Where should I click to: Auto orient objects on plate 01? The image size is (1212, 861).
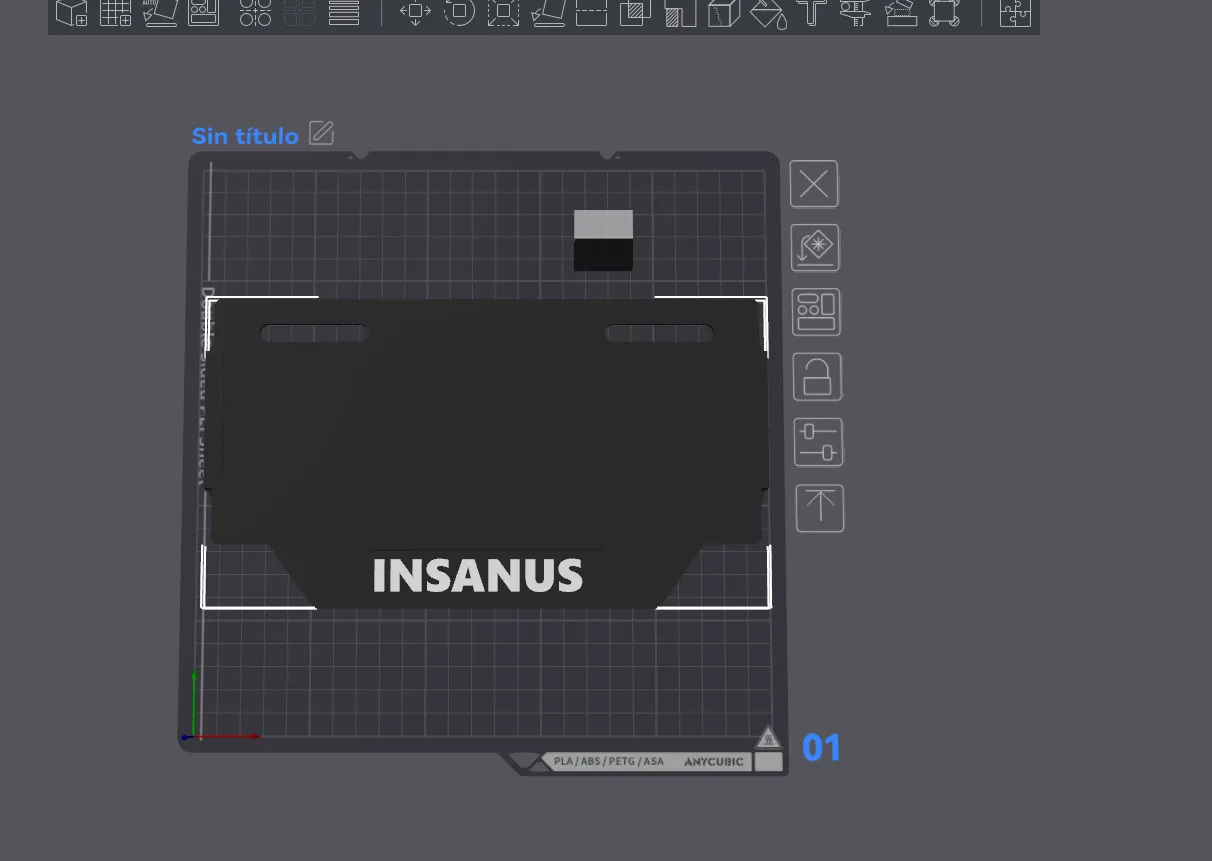tap(815, 248)
